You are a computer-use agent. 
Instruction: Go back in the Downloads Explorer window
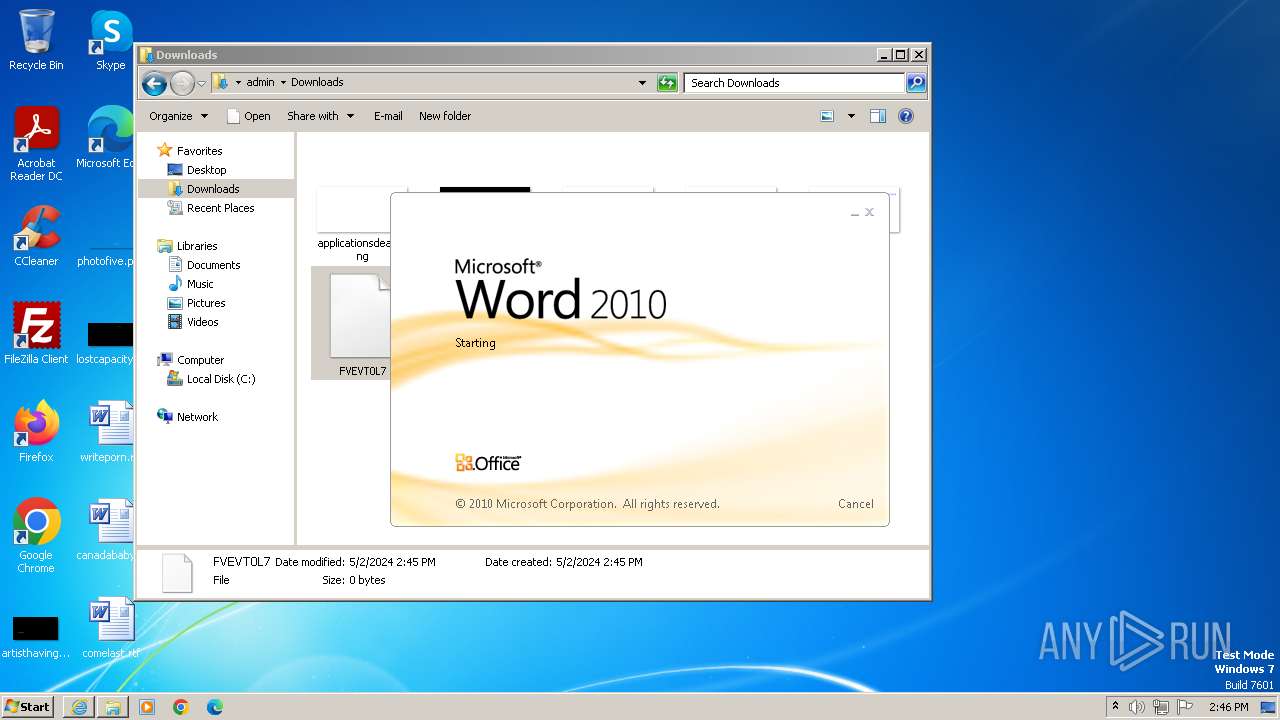(x=154, y=83)
